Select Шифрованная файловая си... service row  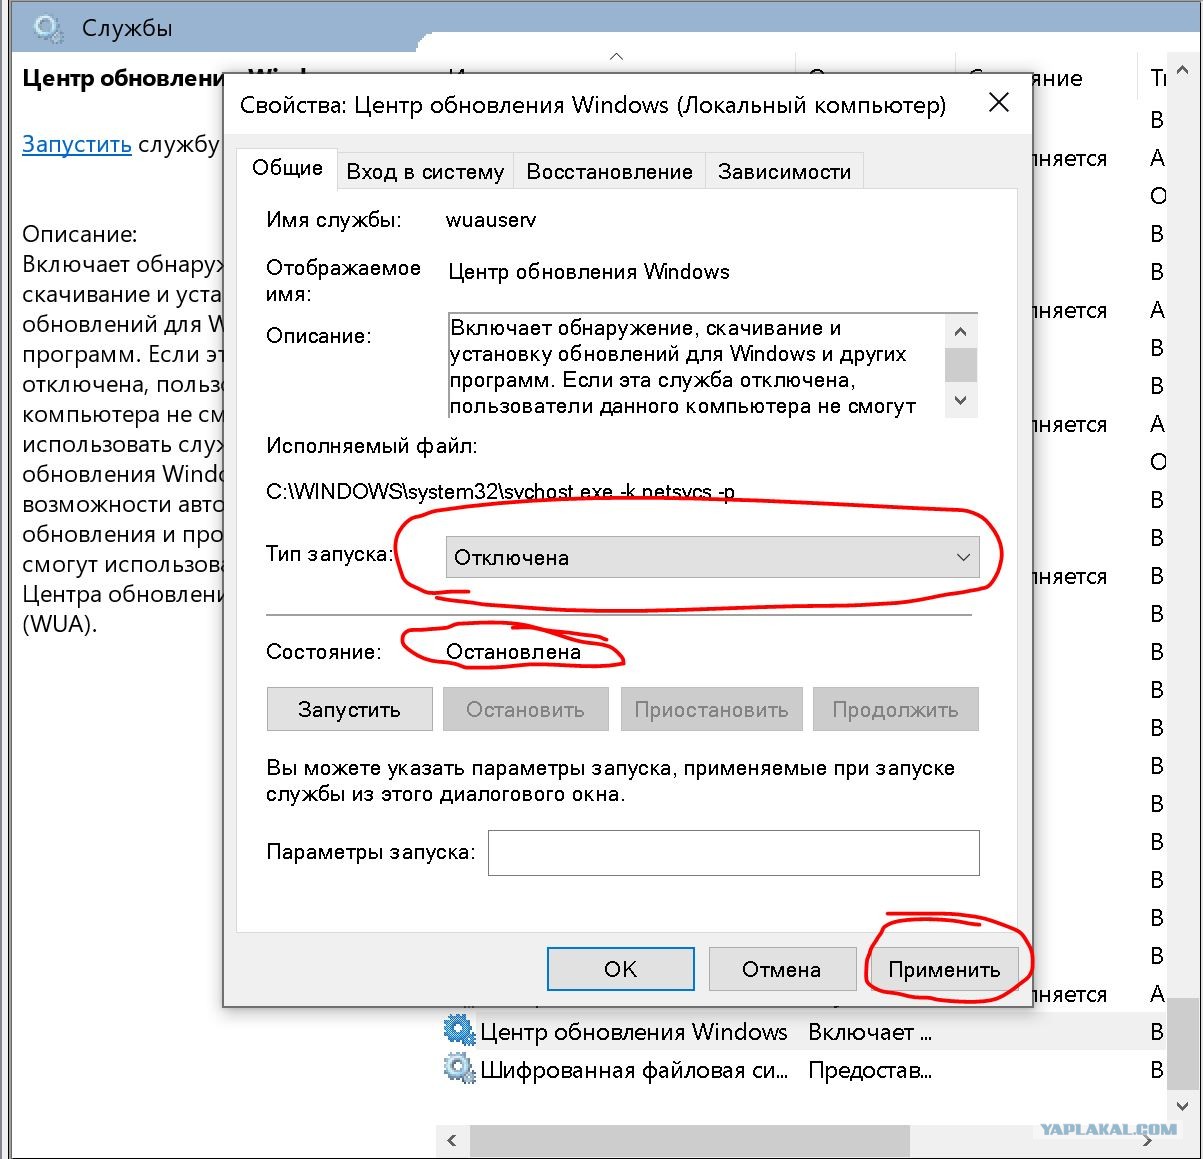633,1069
